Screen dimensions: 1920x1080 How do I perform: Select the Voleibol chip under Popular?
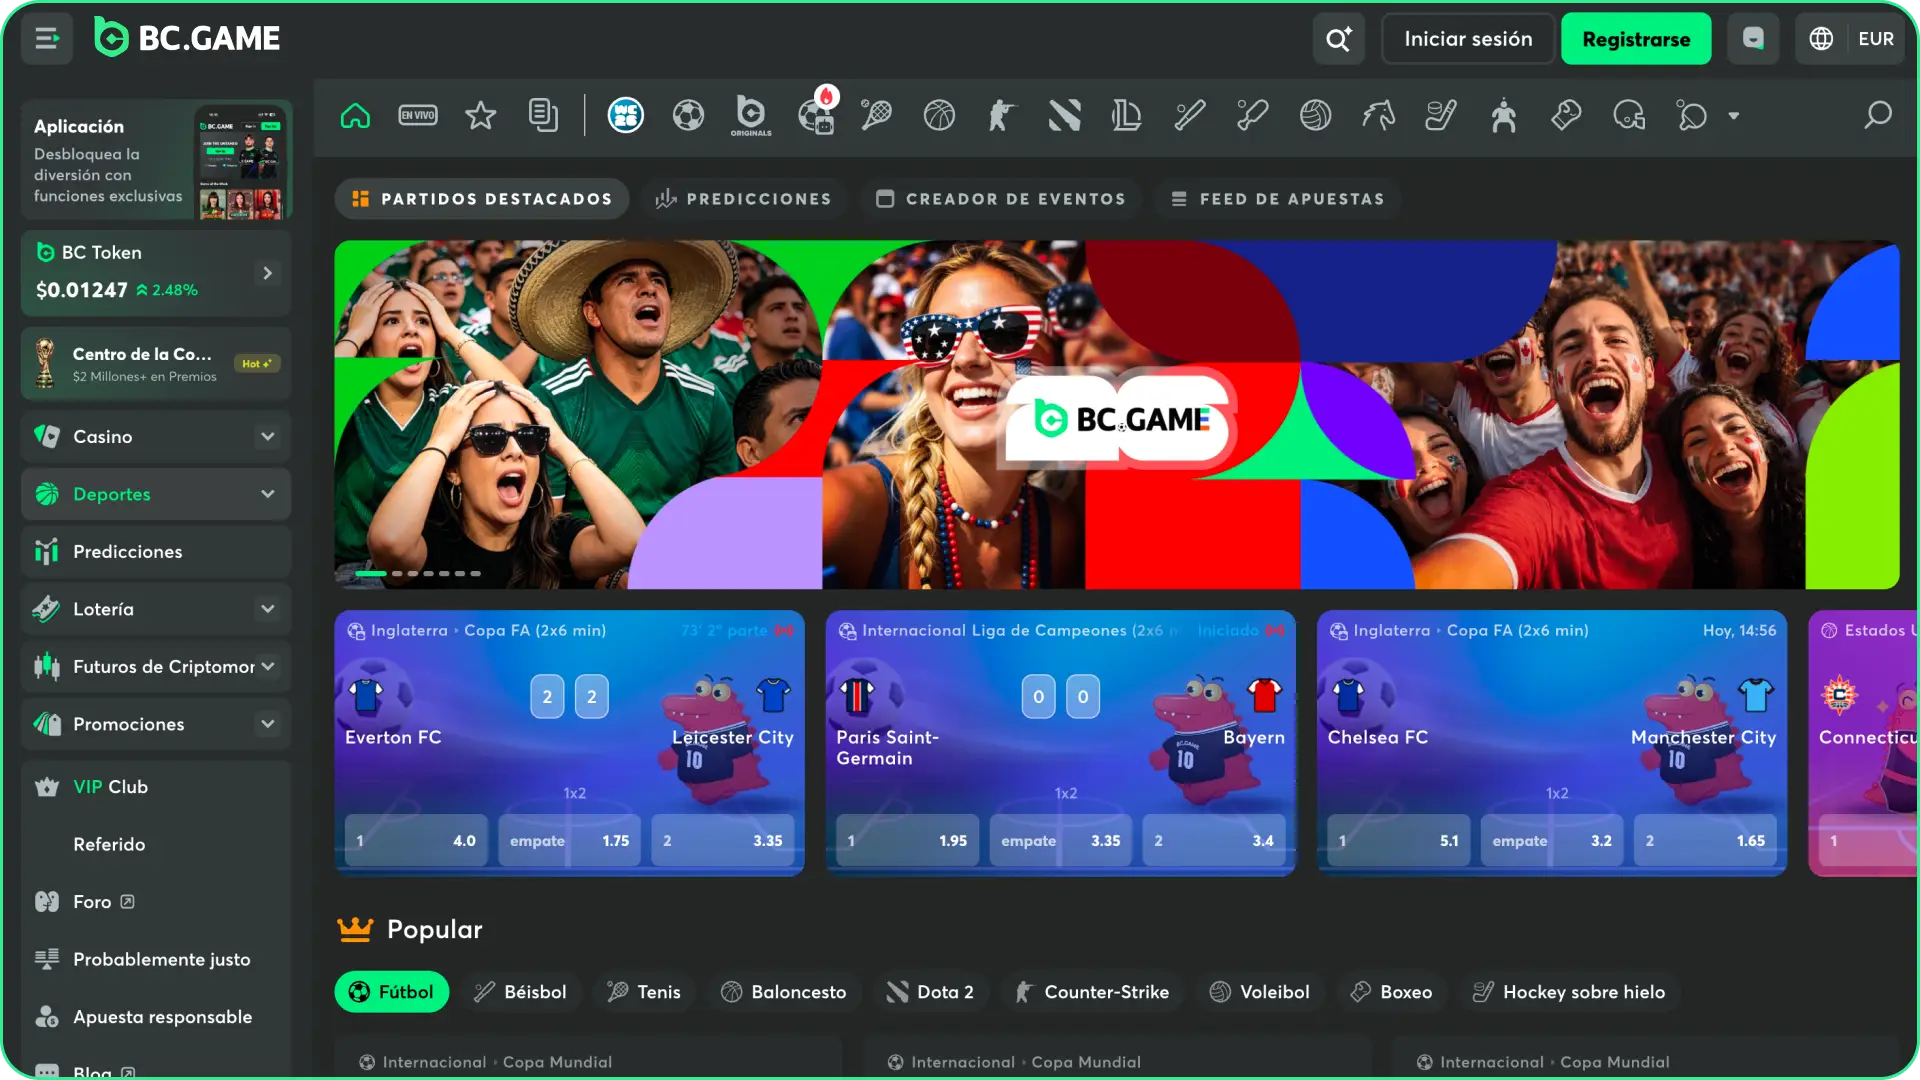point(1260,992)
